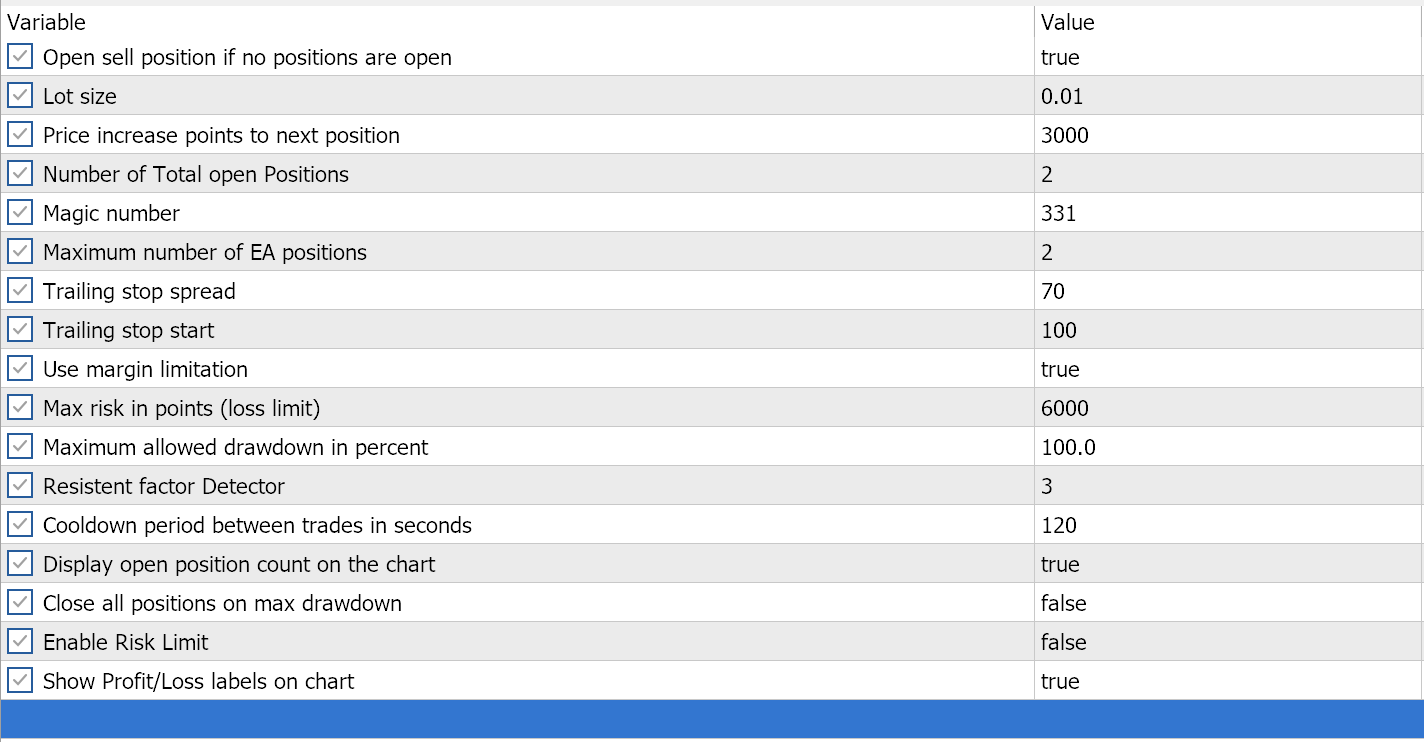
Task: Open Close all positions value false
Action: [1064, 603]
